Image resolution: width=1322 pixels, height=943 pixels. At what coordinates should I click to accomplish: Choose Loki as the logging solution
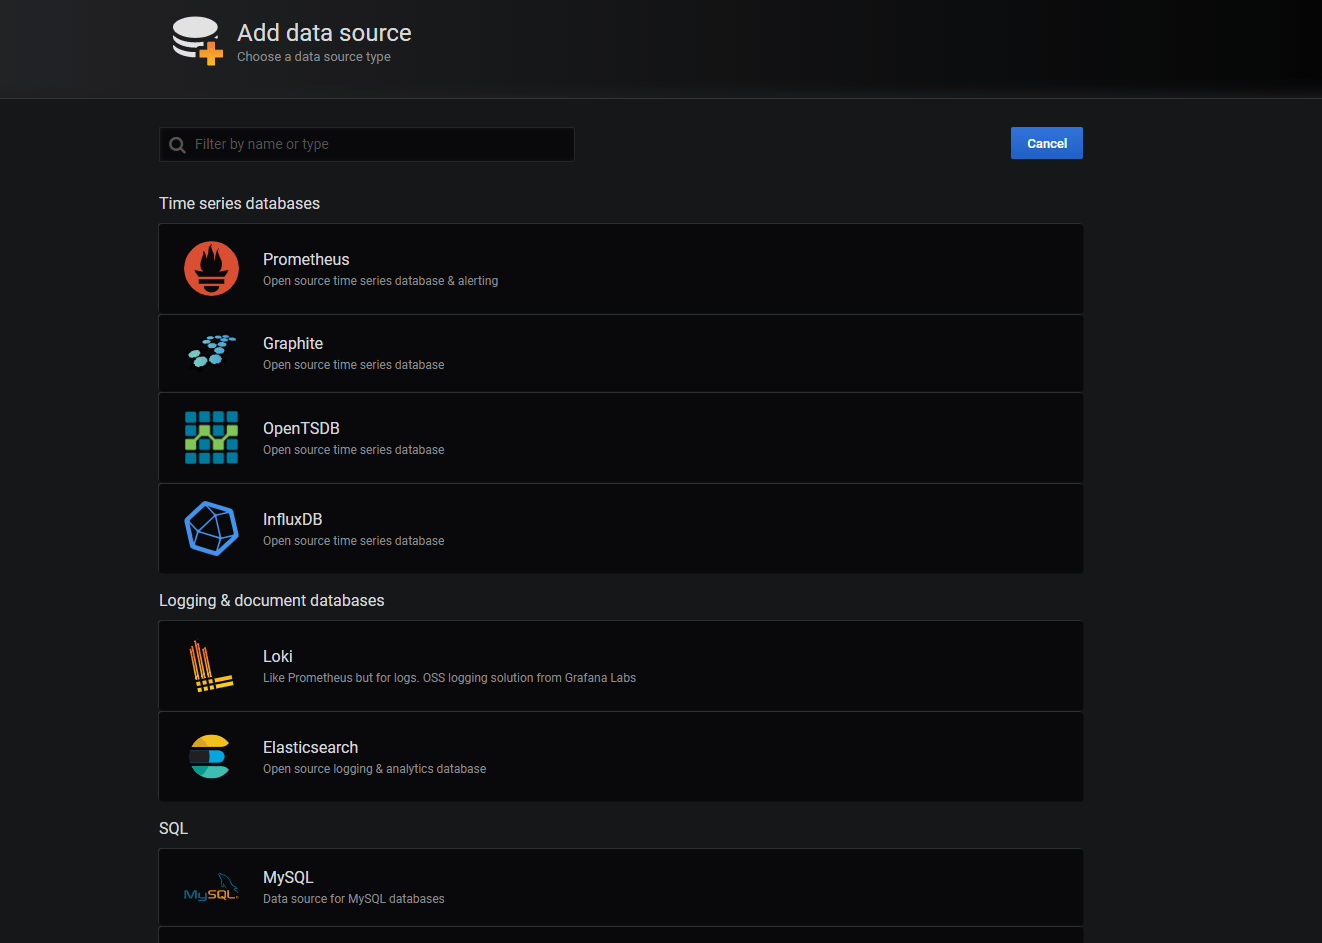click(620, 665)
